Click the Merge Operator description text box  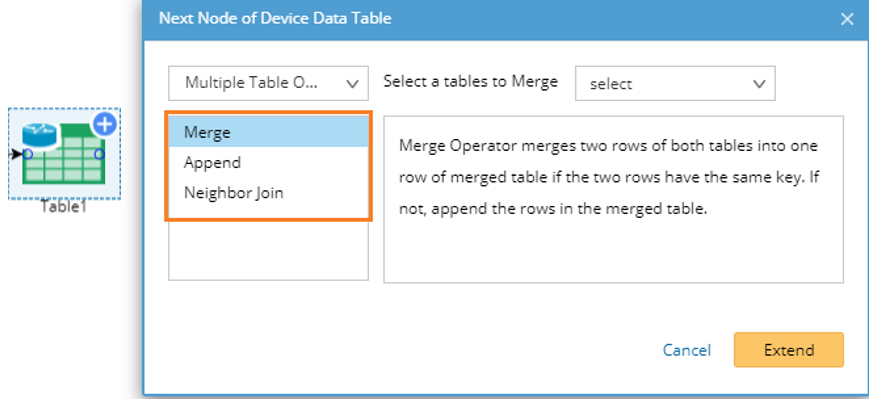(x=613, y=198)
